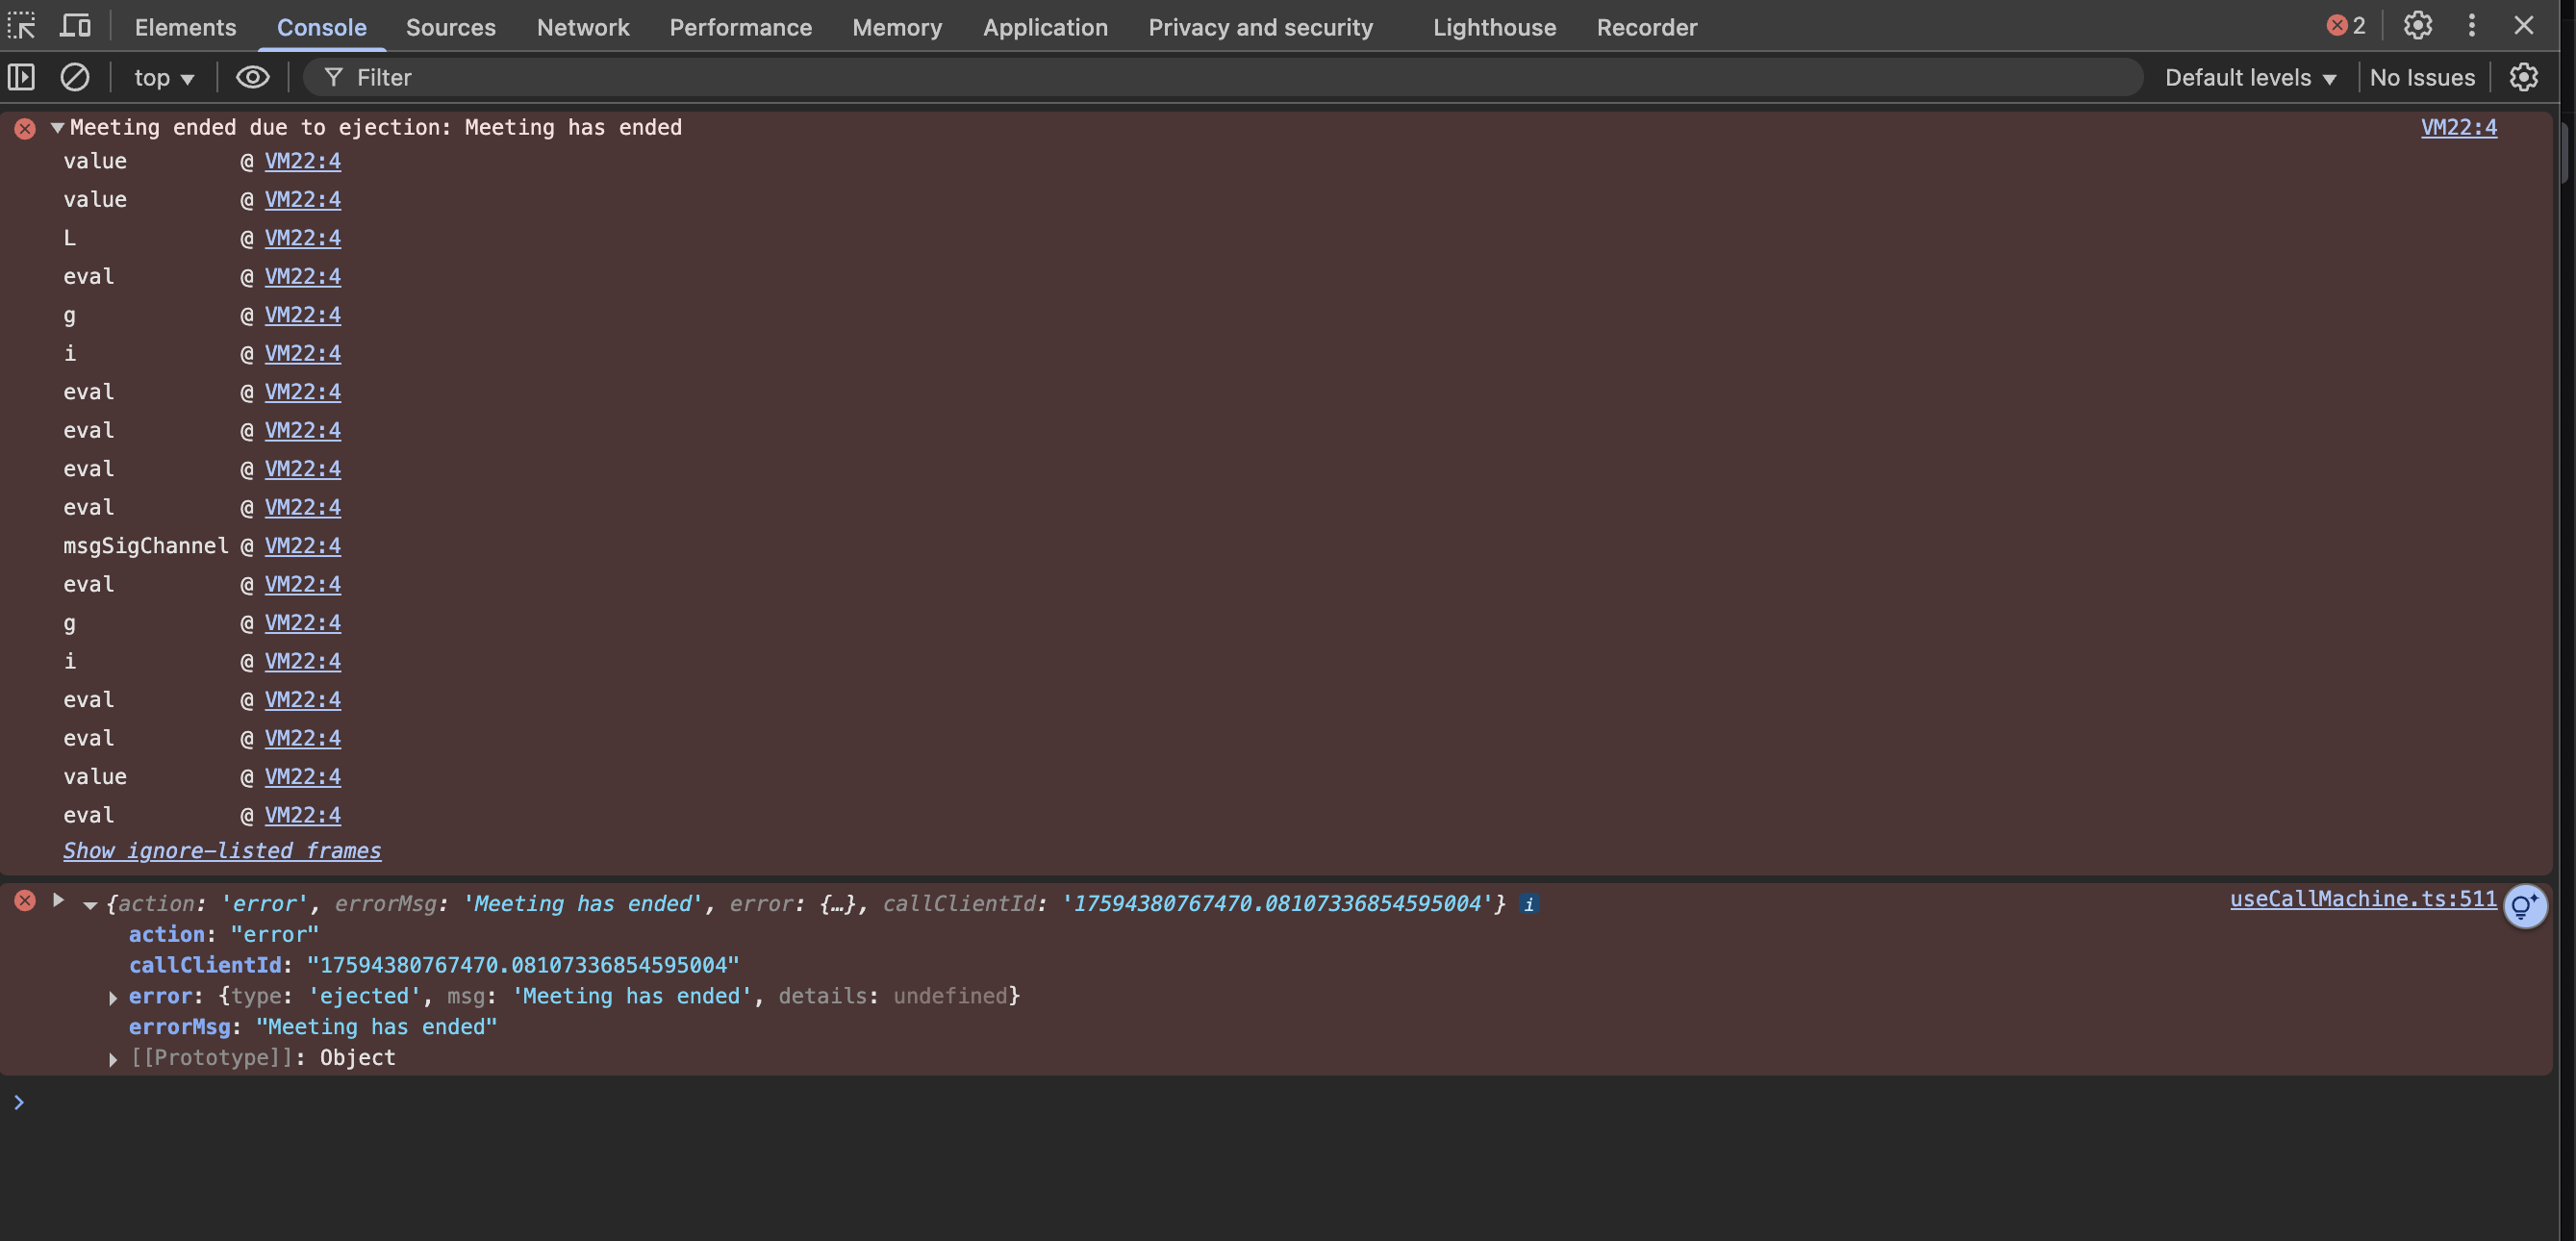Viewport: 2576px width, 1241px height.
Task: Open the DevTools settings gear
Action: (2417, 26)
